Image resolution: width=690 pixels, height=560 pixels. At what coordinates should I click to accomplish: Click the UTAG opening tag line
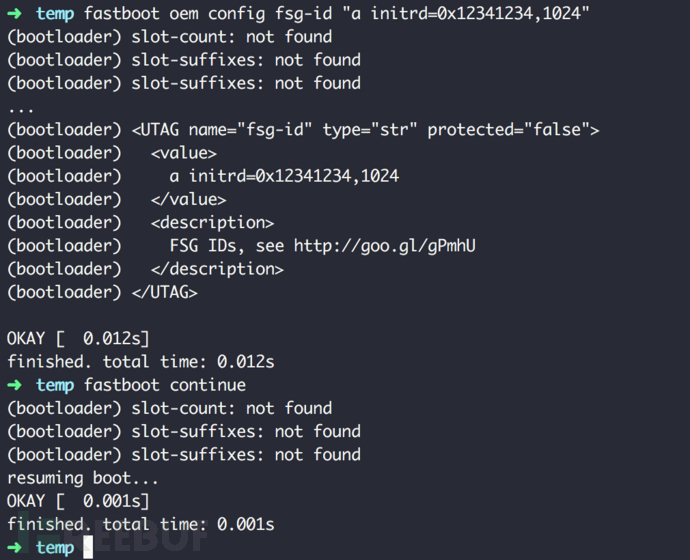tap(303, 130)
